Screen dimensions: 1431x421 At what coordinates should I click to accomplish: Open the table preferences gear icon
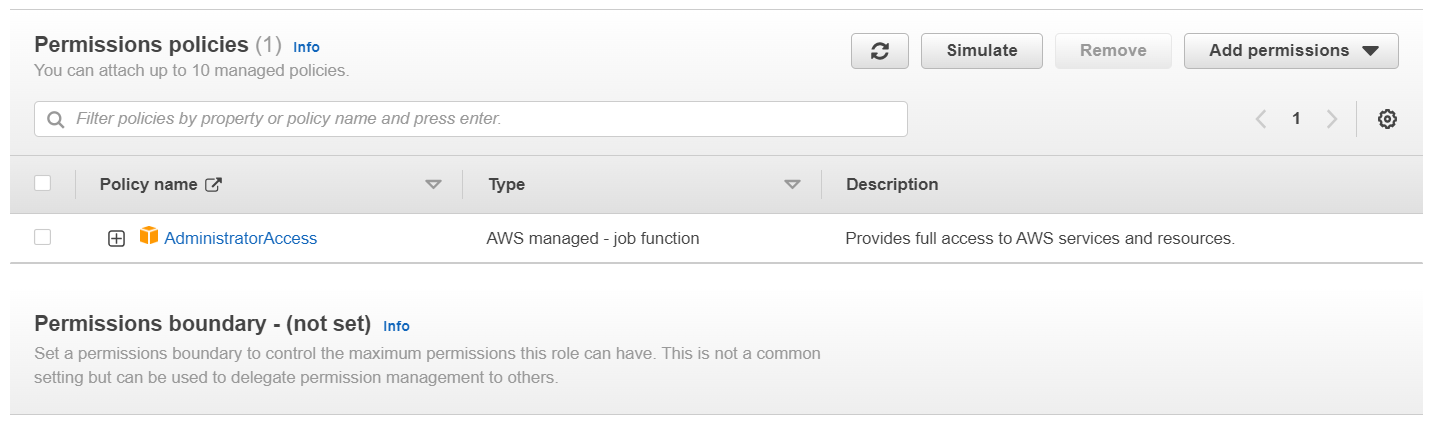(x=1387, y=119)
